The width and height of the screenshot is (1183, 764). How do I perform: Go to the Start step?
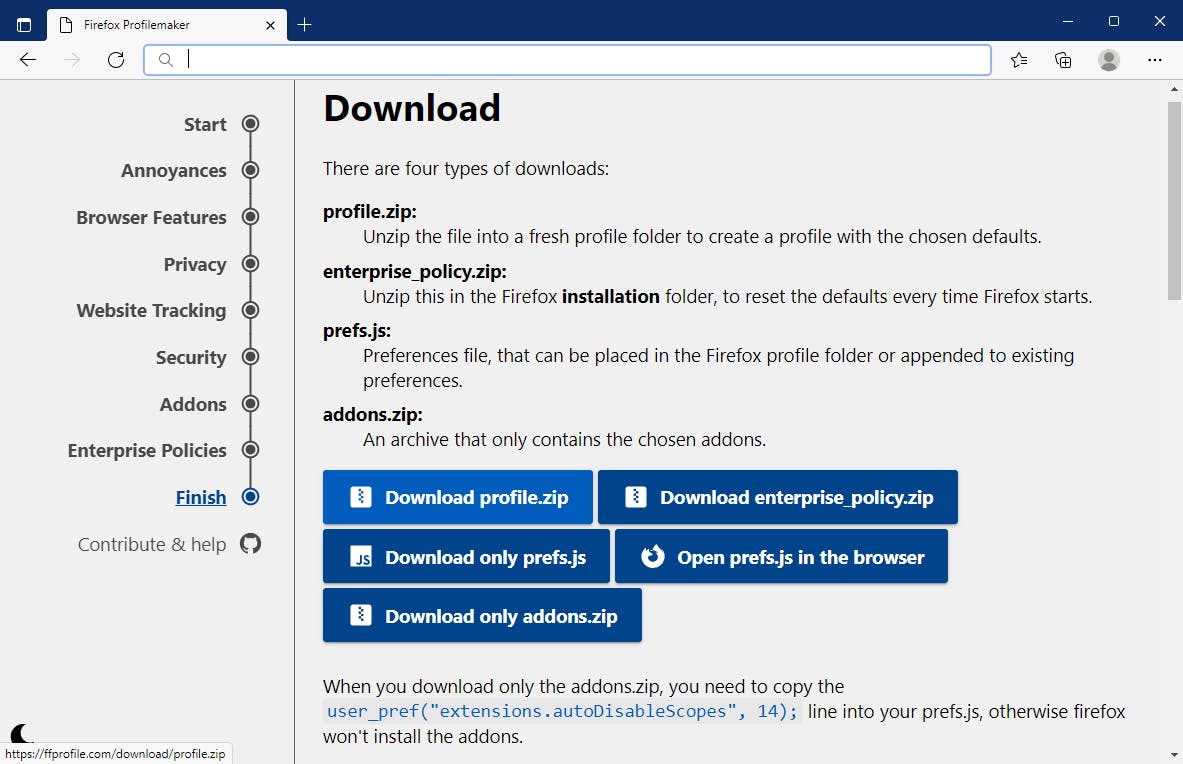point(205,124)
